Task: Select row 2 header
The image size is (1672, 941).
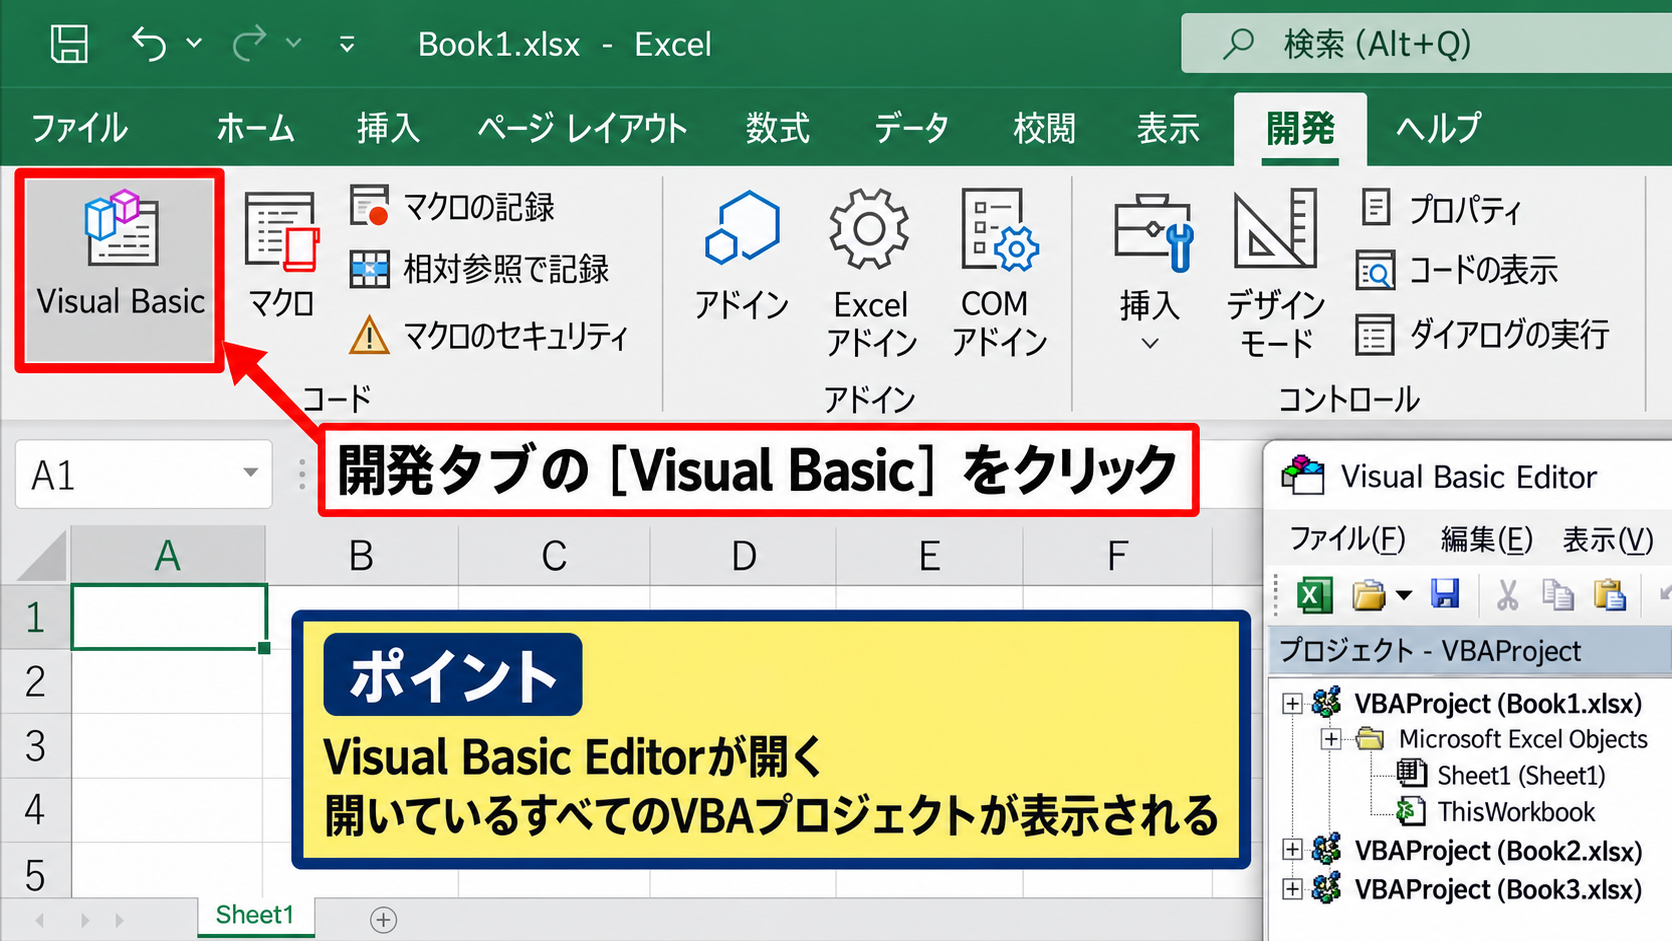Action: coord(35,681)
